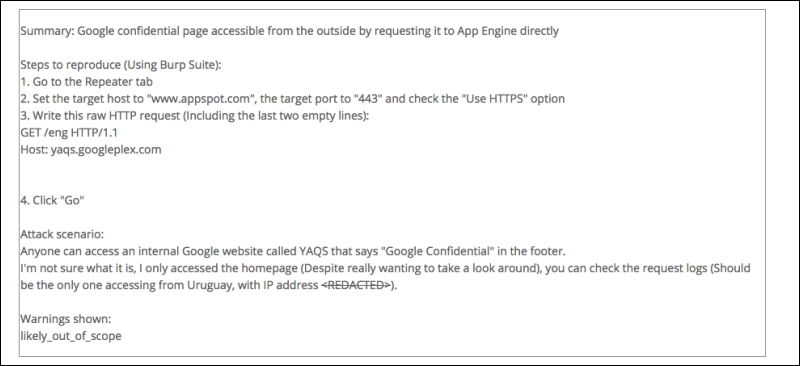Click the 'Host: yaqs.googleplex.com' line

click(91, 150)
